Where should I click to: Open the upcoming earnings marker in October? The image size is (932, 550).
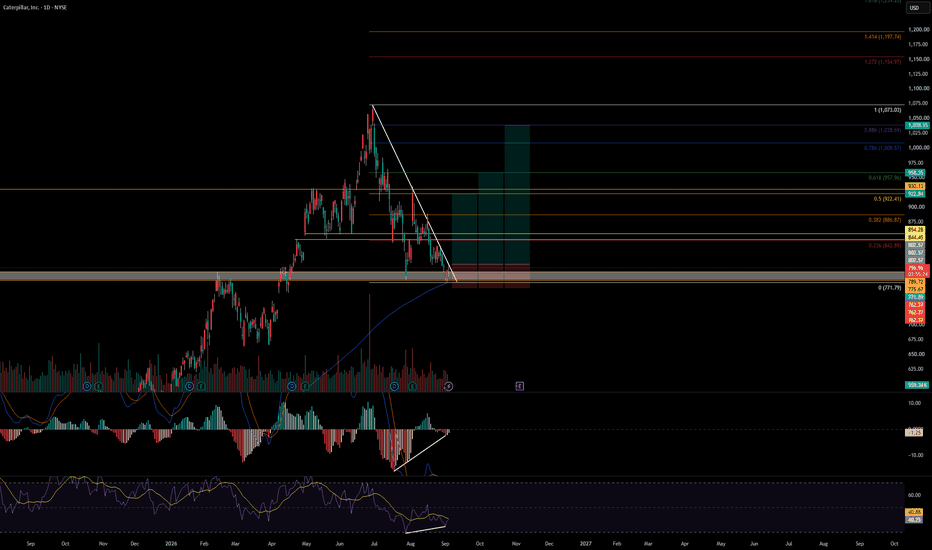(519, 386)
